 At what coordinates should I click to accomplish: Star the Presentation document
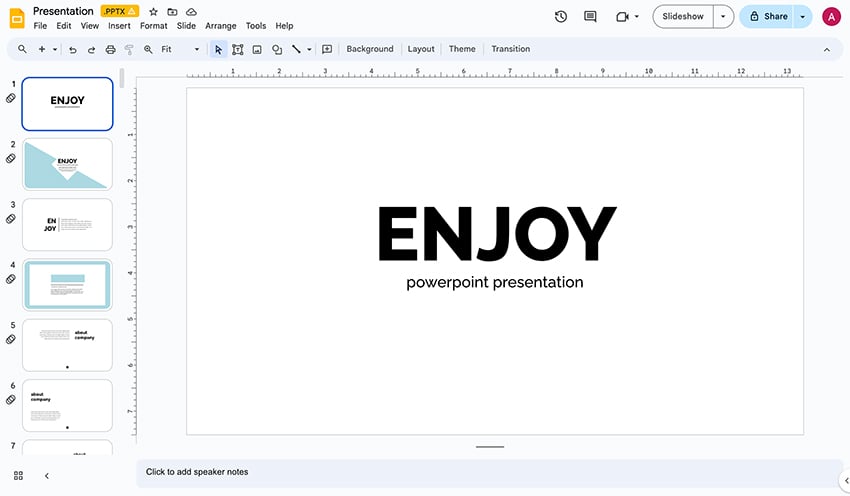pyautogui.click(x=154, y=11)
